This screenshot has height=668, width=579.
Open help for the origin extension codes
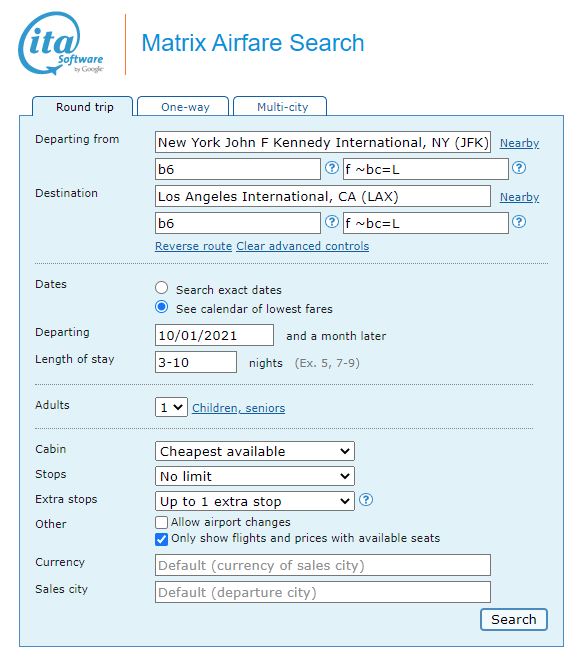(x=519, y=168)
